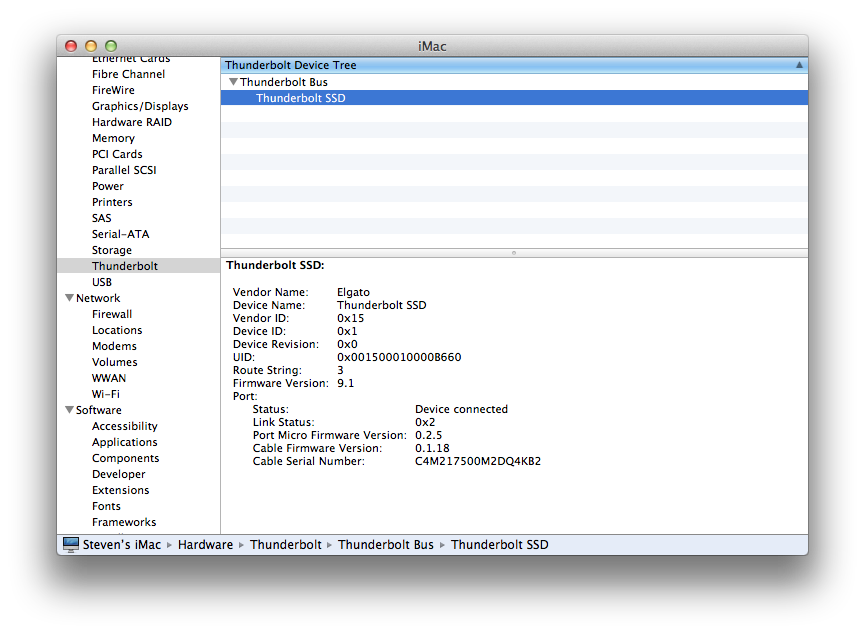Open Serial-ATA in sidebar
Image resolution: width=865 pixels, height=634 pixels.
120,234
